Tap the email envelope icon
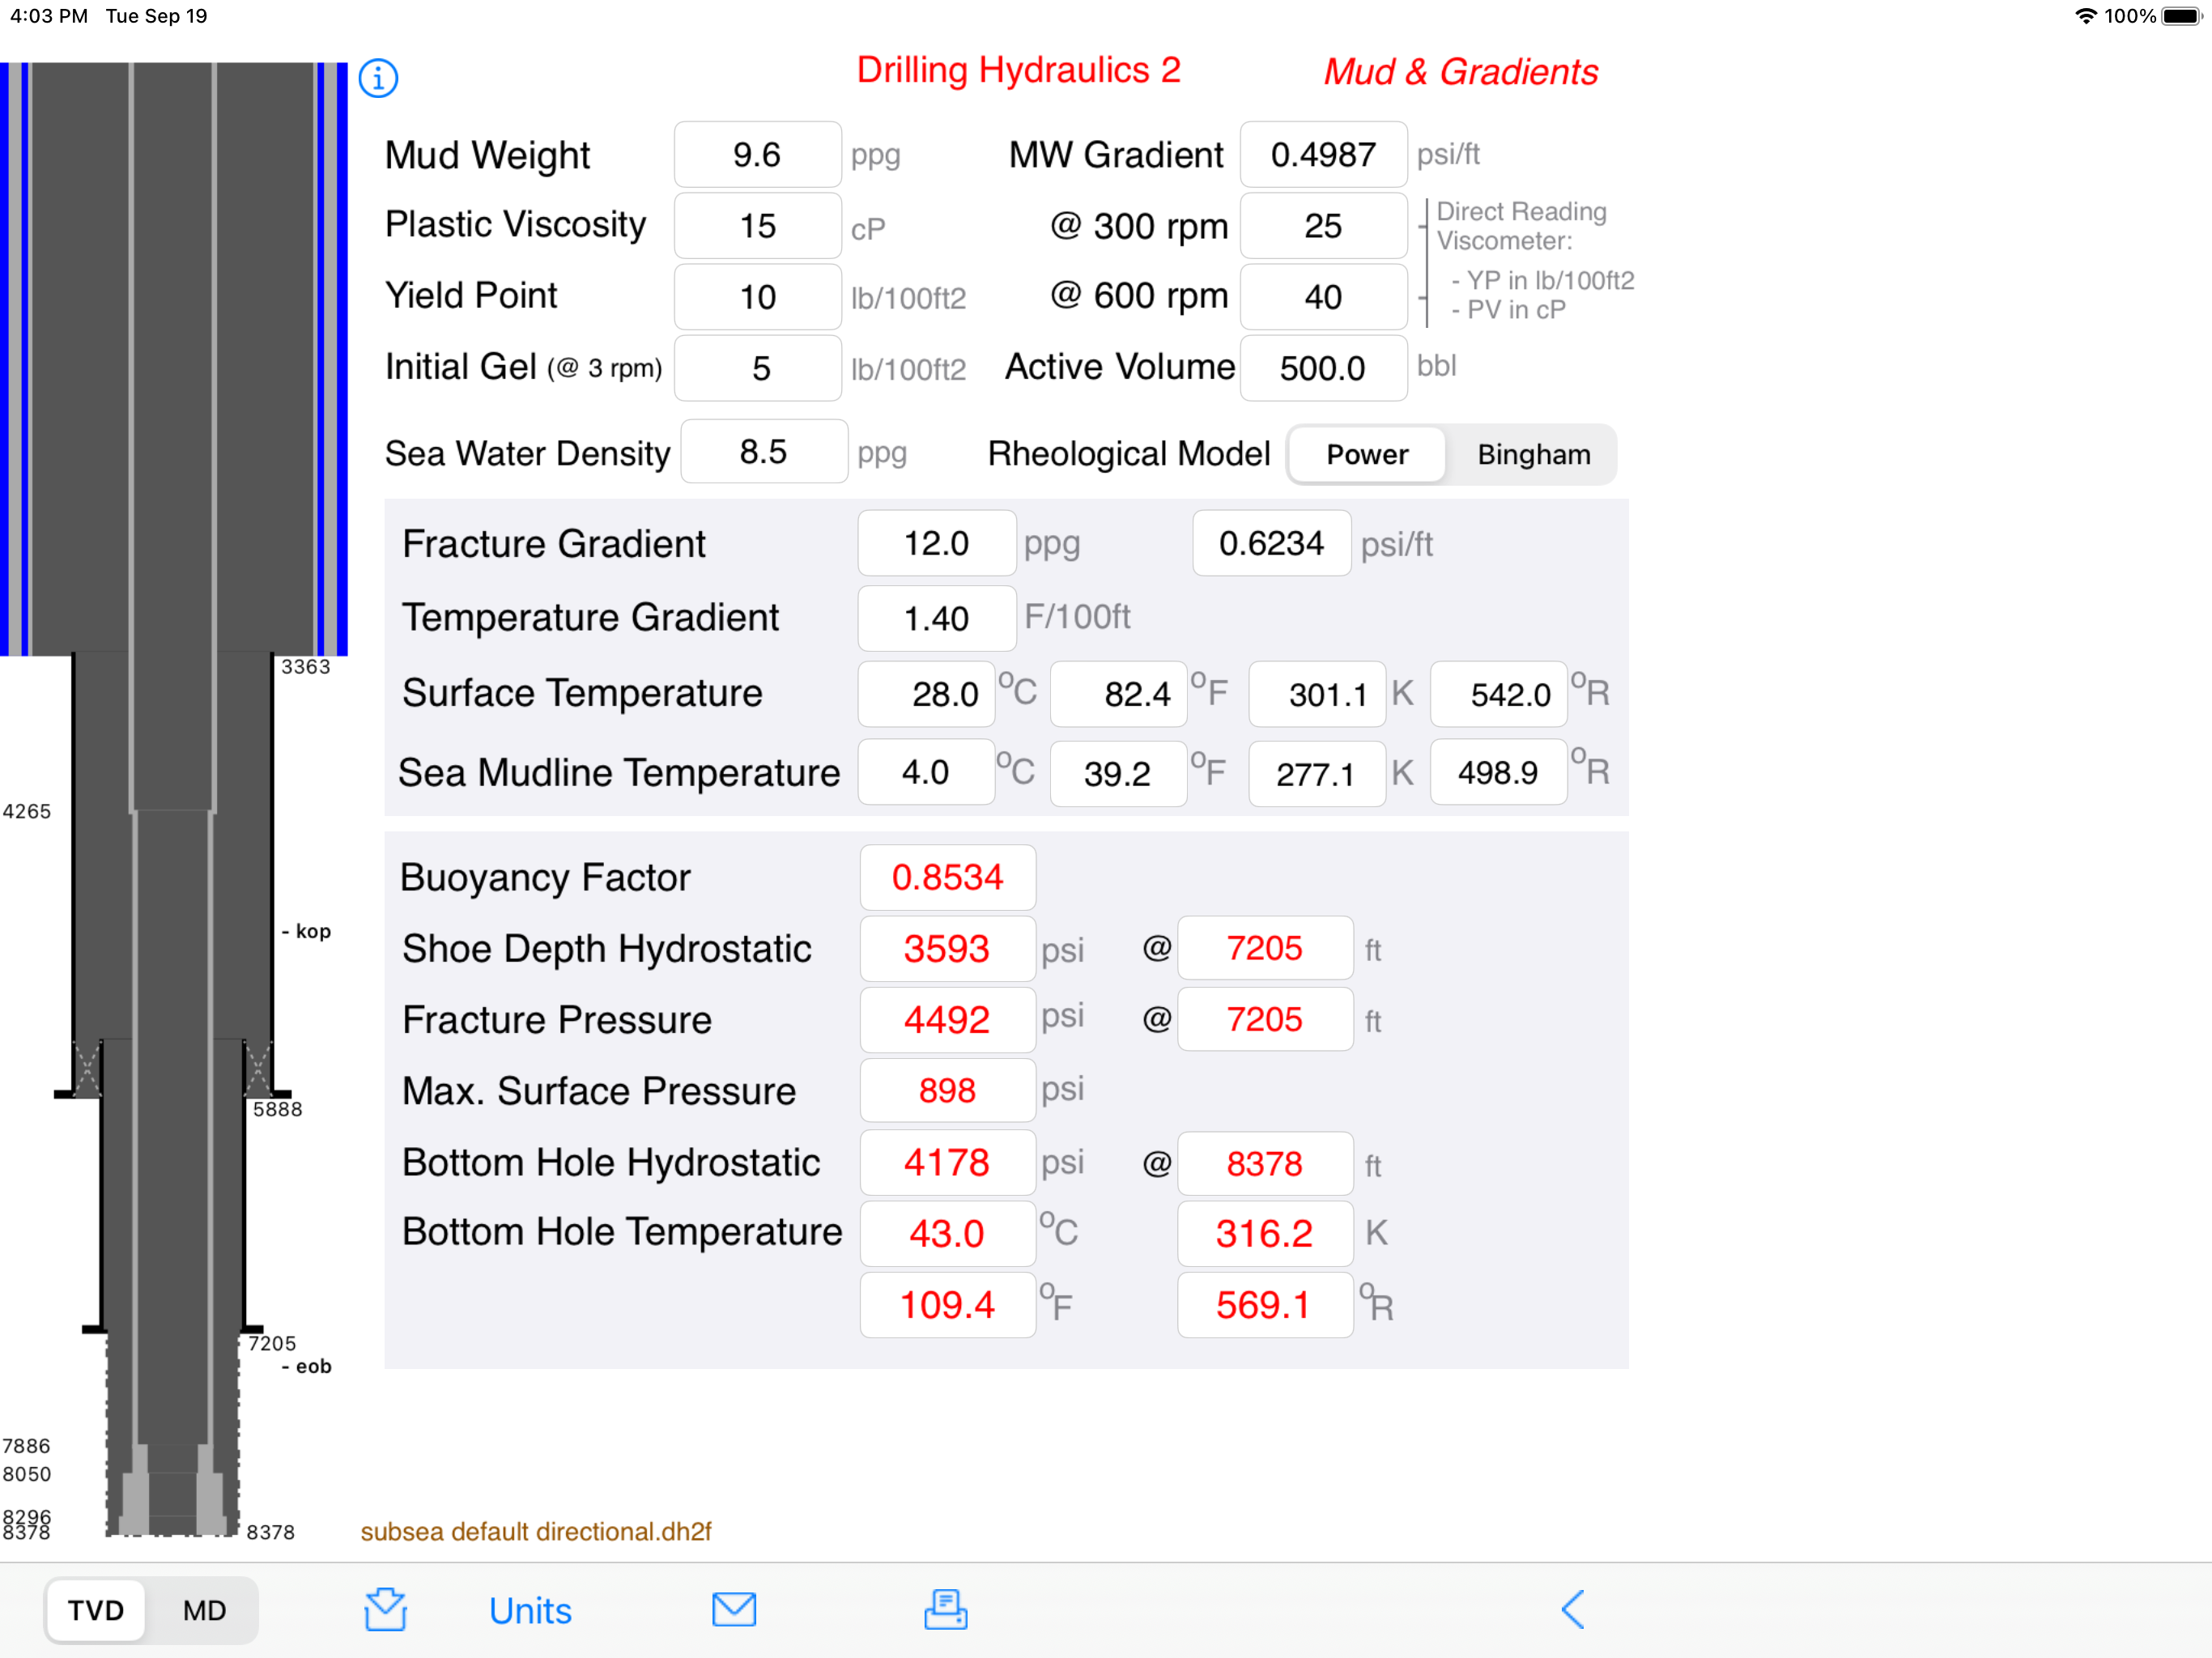The height and width of the screenshot is (1658, 2212). (733, 1609)
